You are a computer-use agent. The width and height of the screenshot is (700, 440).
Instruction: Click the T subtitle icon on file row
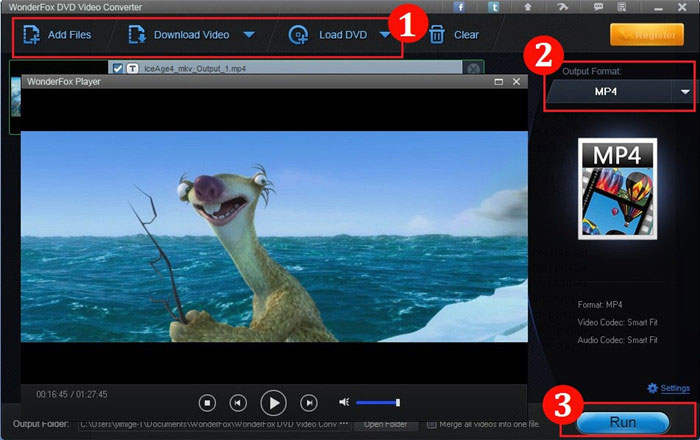(133, 69)
